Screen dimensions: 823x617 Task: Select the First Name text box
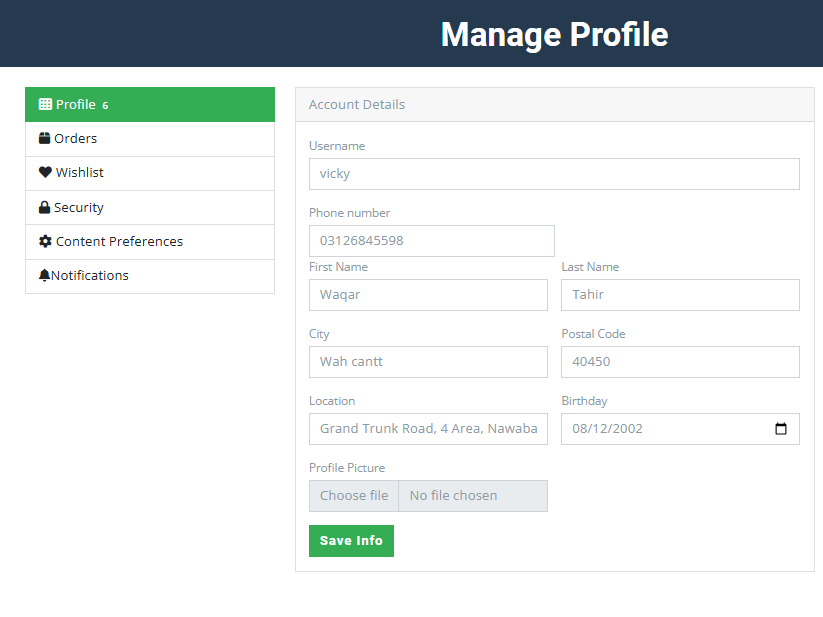(x=428, y=295)
